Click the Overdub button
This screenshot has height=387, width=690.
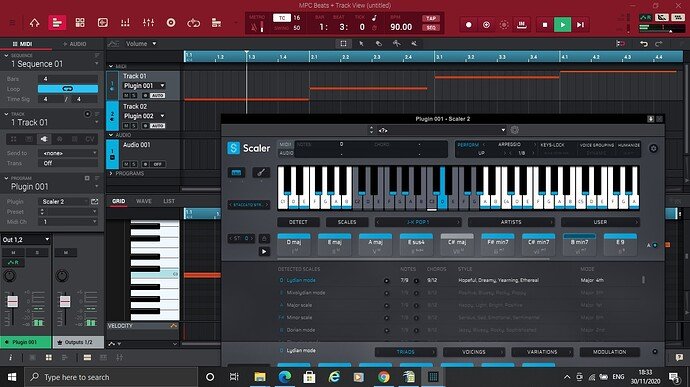point(486,25)
